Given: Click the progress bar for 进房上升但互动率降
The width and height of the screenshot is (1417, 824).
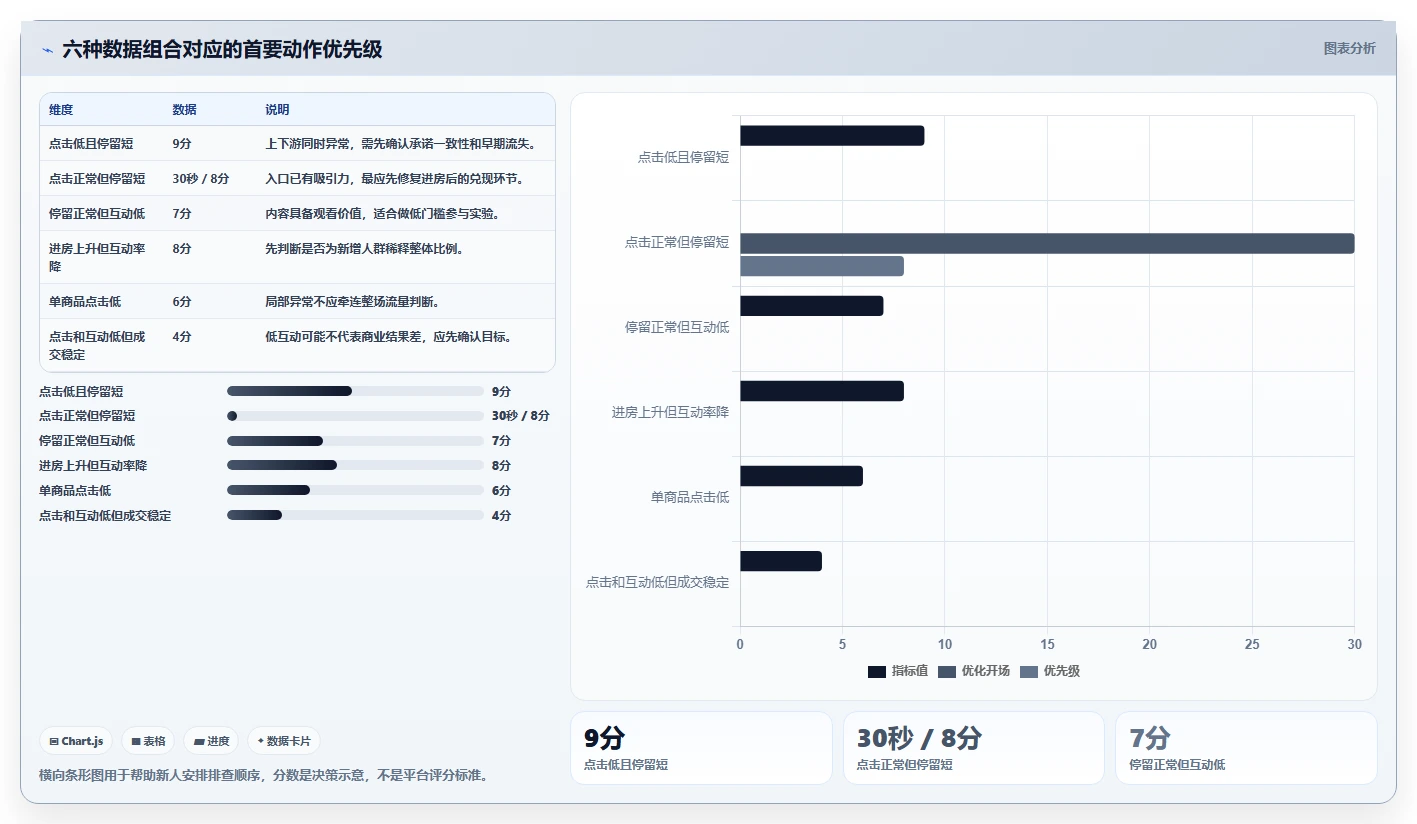Looking at the screenshot, I should point(355,465).
